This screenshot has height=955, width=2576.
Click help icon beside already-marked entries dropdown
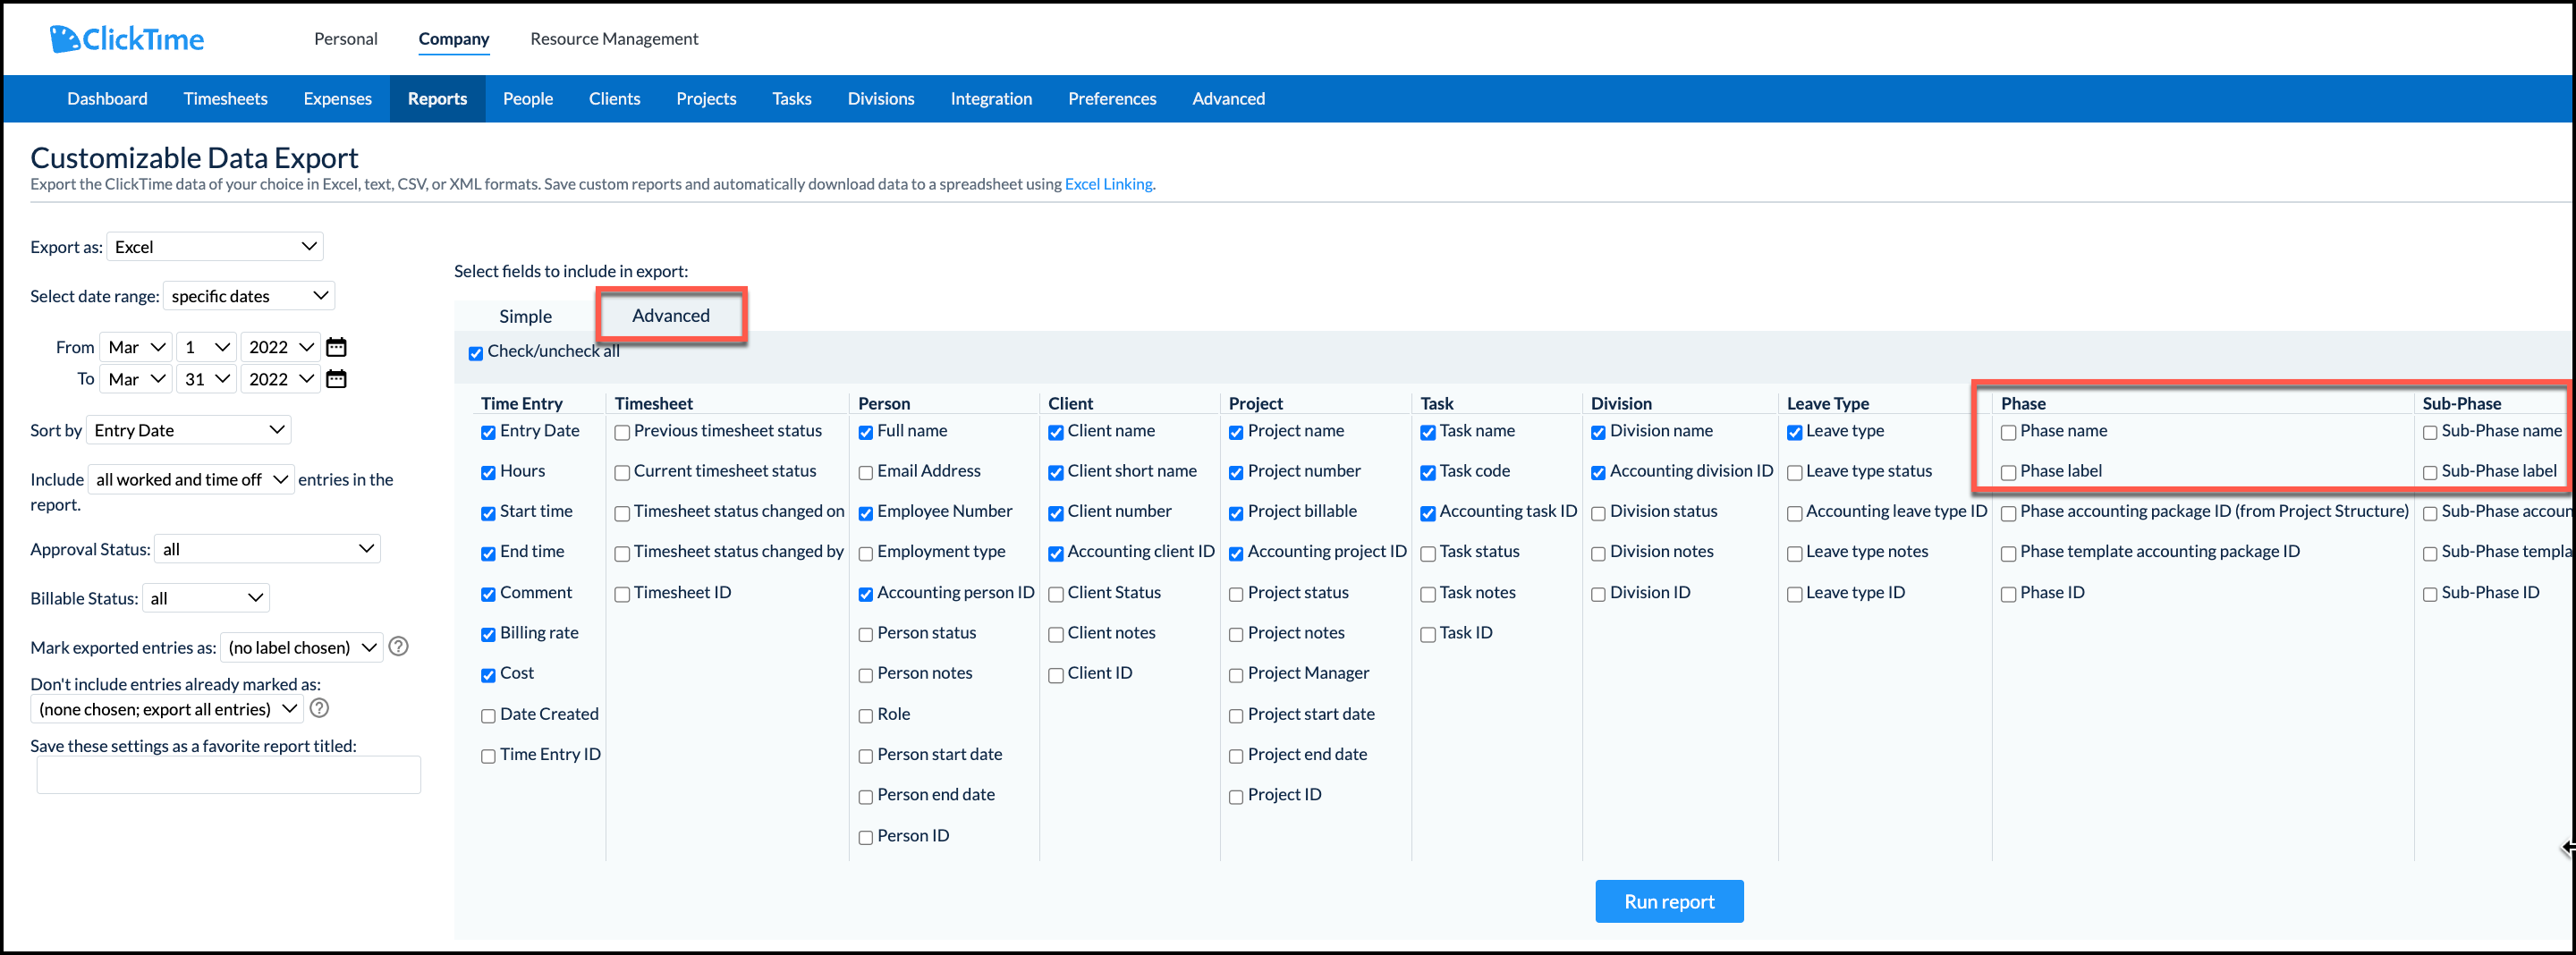coord(319,708)
